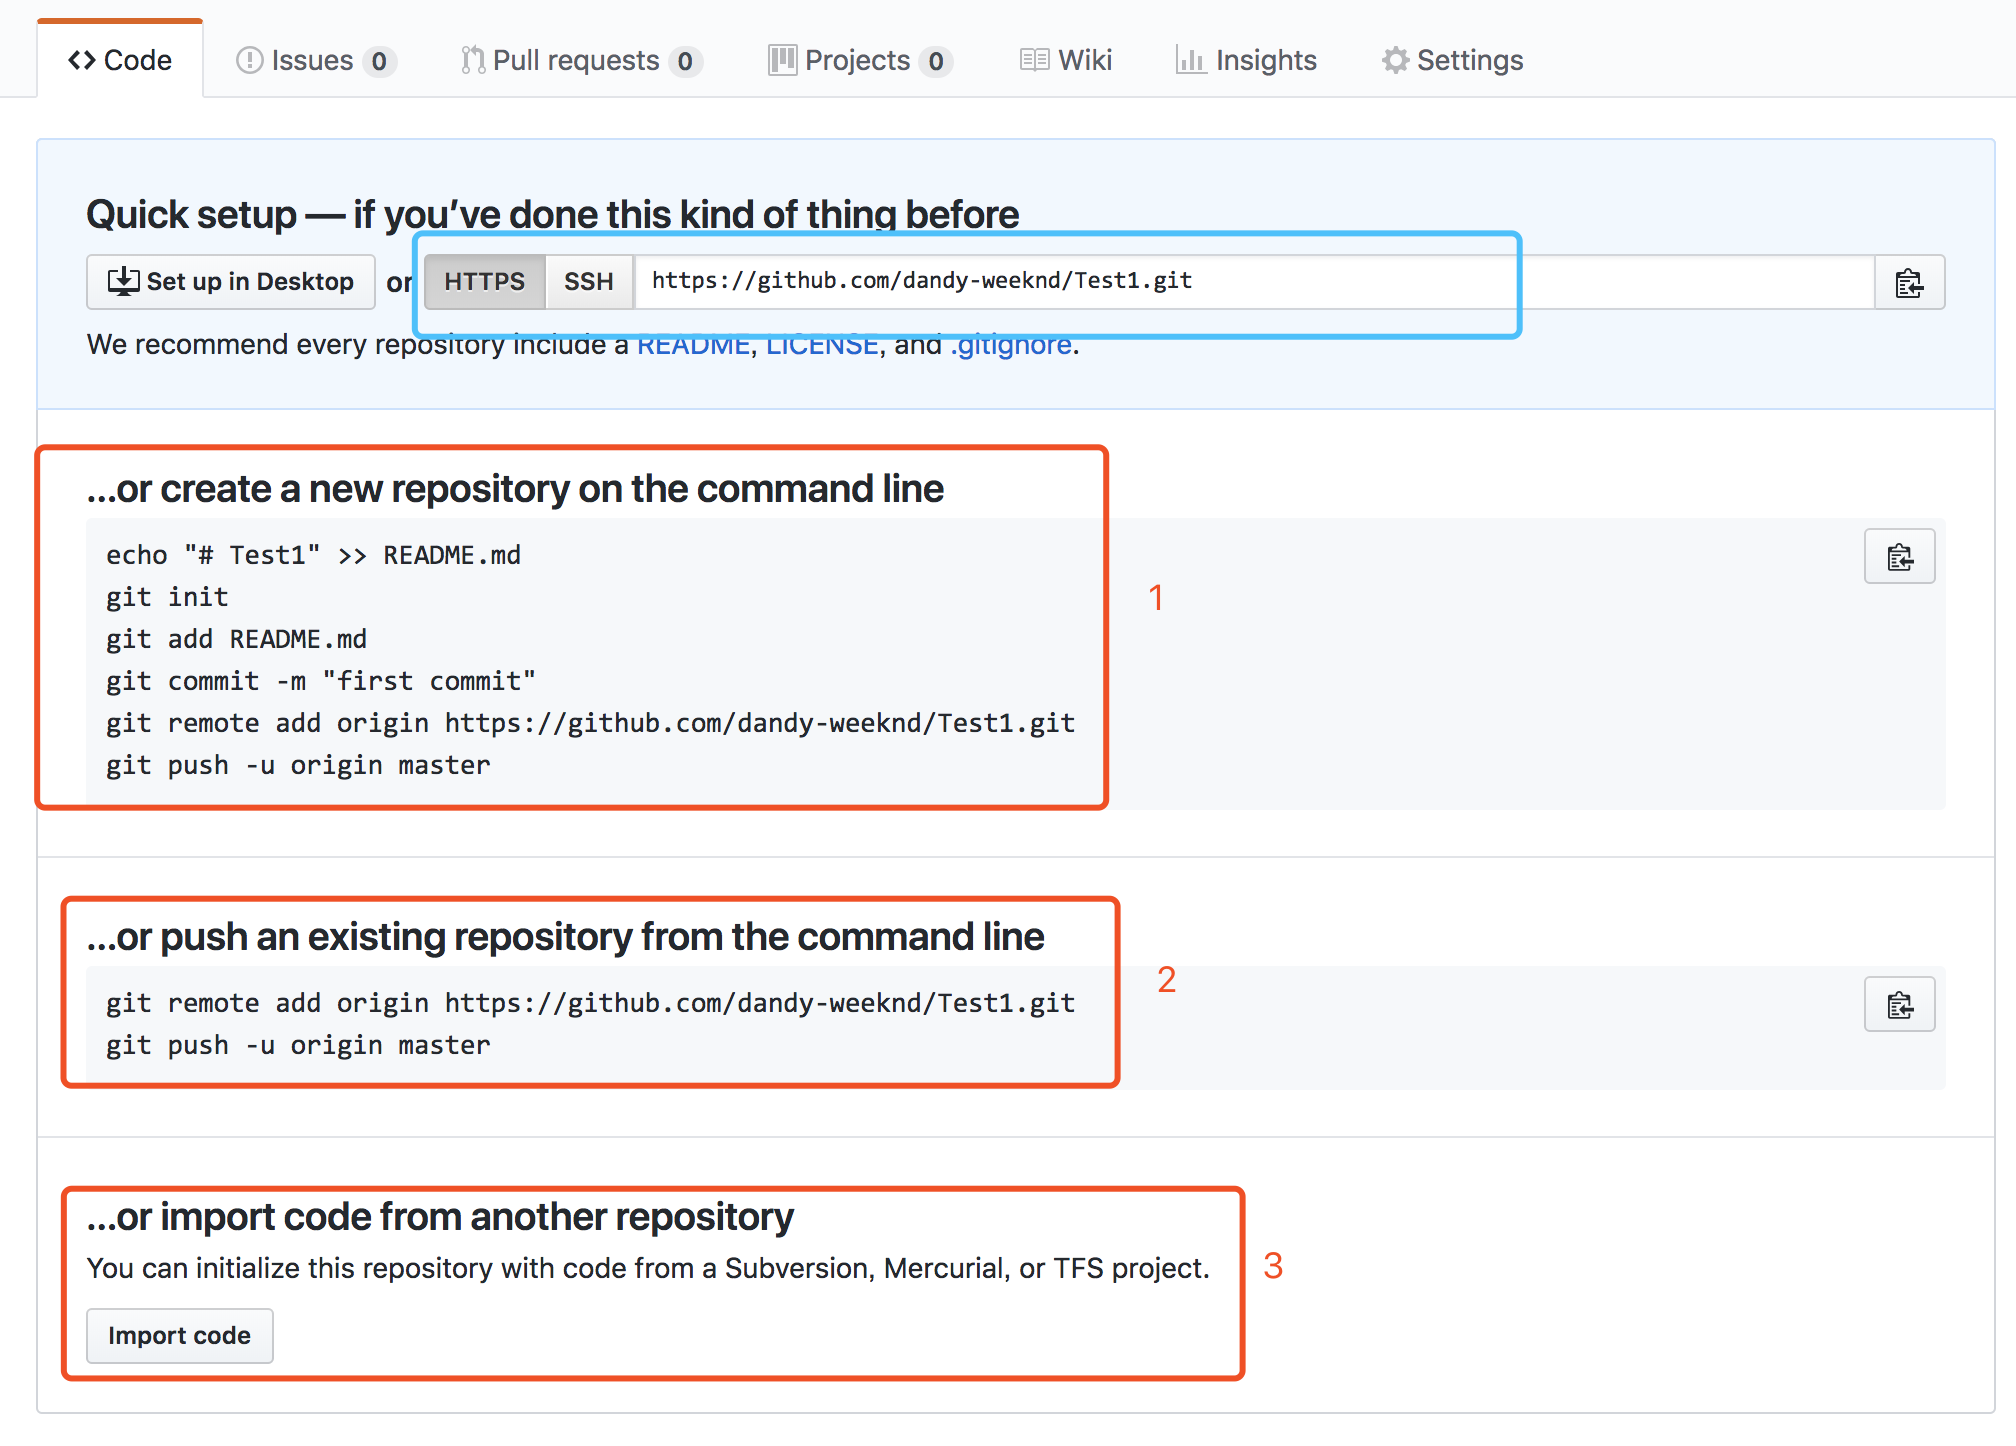Copy the push existing repository commands

(x=1899, y=1005)
